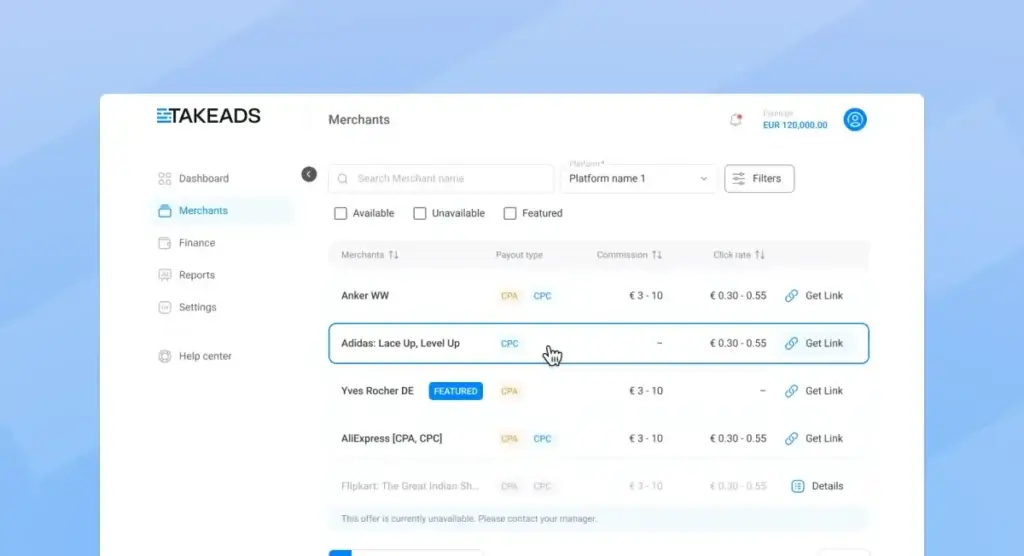Screen dimensions: 1024x556
Task: Click the search magnifier icon
Action: 343,178
